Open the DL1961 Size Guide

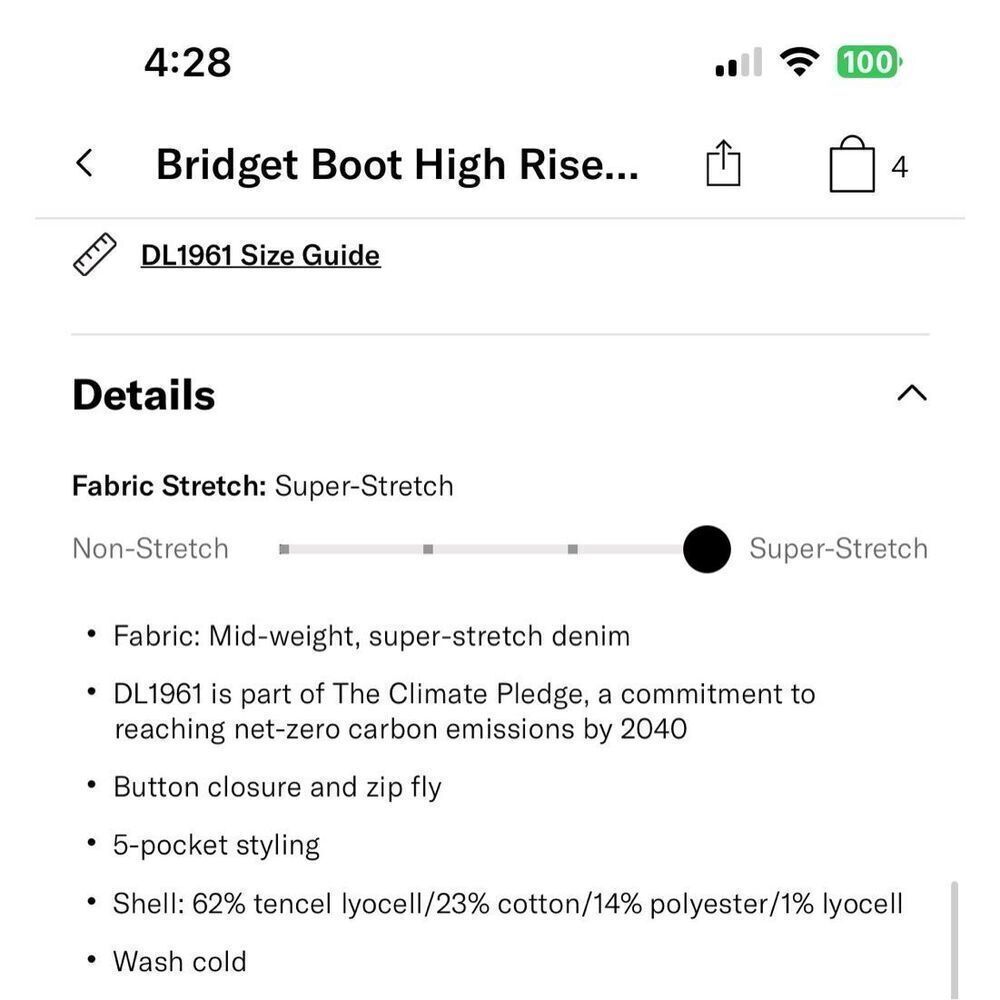click(x=260, y=255)
